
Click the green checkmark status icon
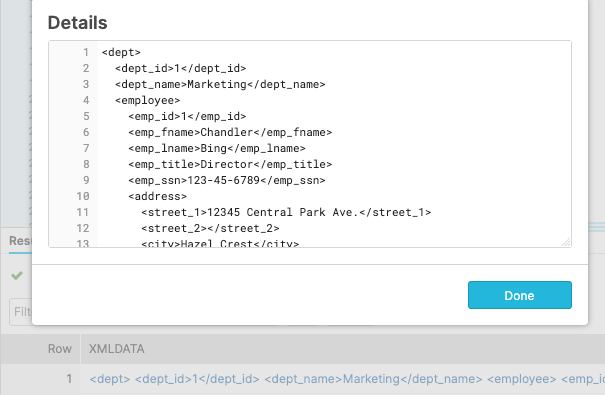pyautogui.click(x=17, y=275)
